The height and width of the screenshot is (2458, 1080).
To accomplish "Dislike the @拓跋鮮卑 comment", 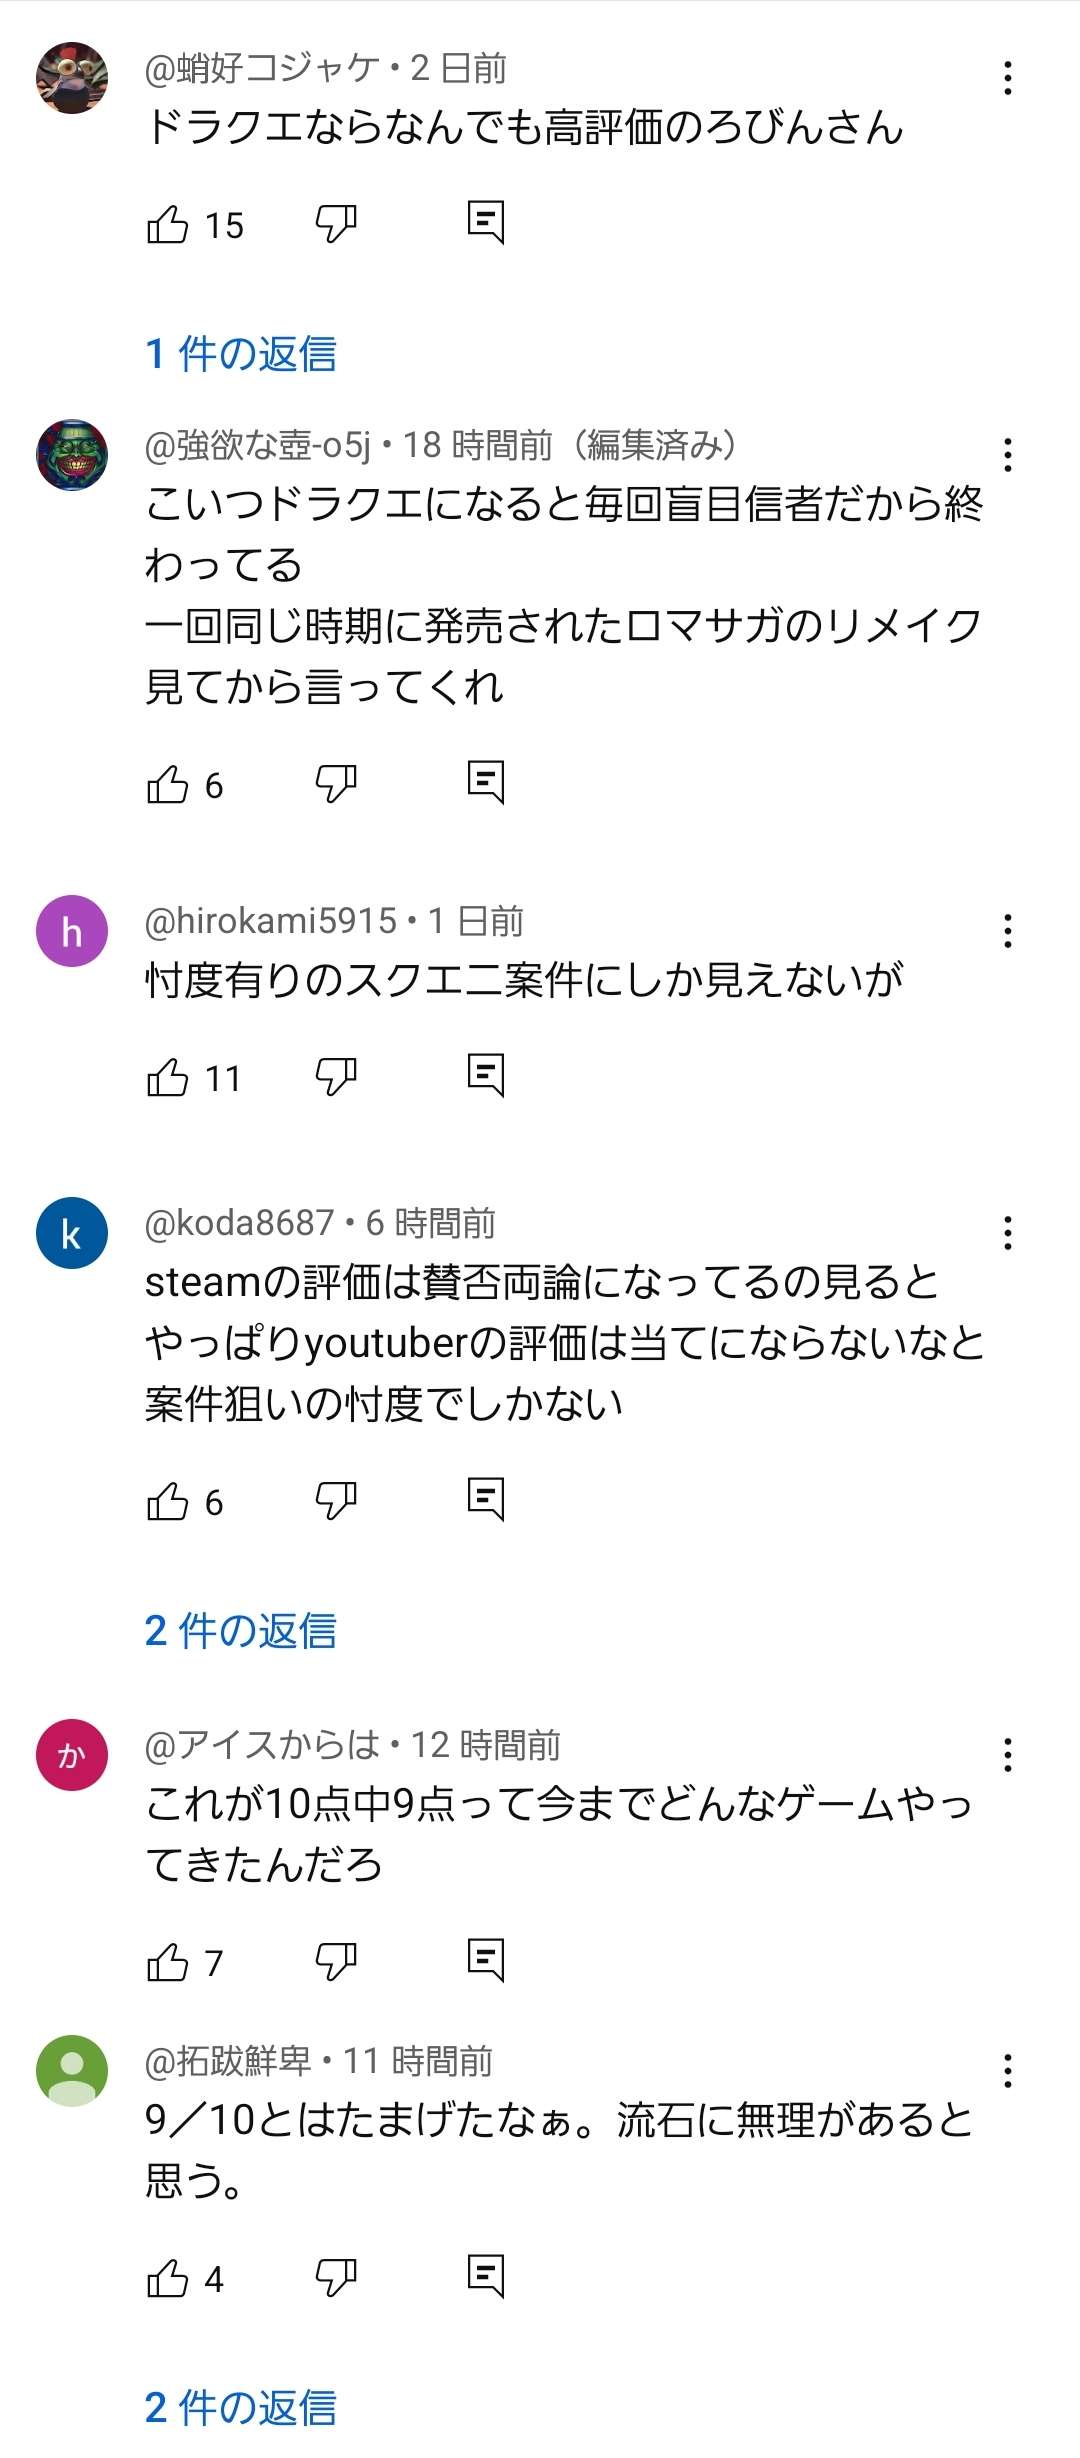I will coord(336,2278).
